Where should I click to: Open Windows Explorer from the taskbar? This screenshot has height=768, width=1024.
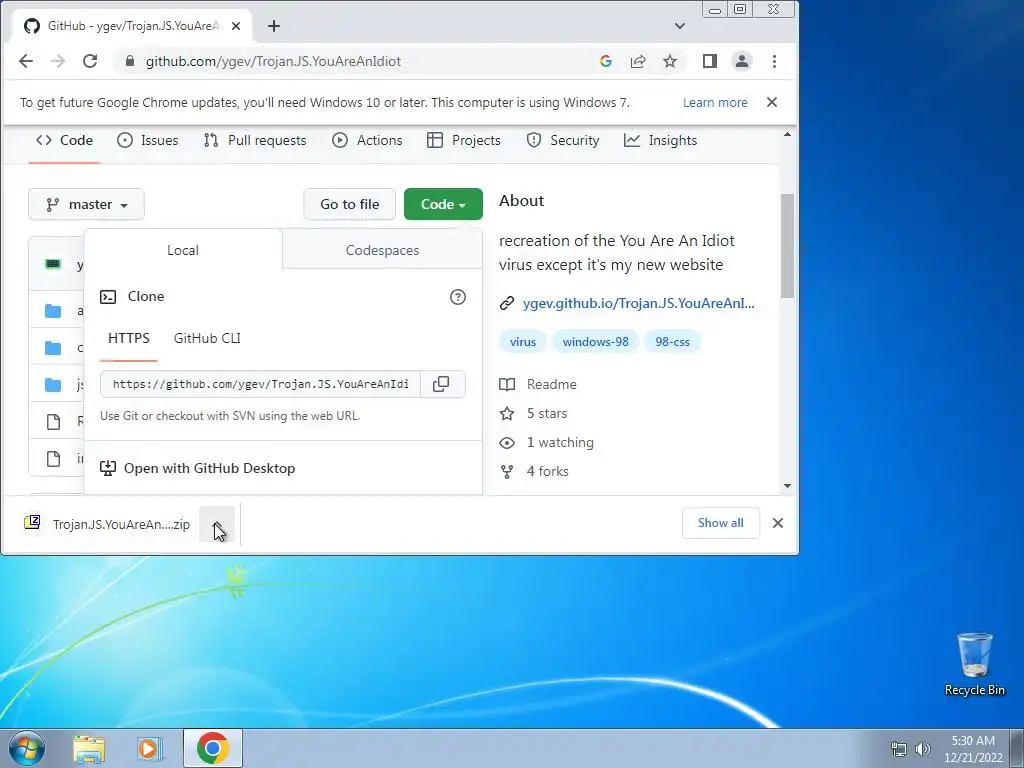tap(89, 749)
